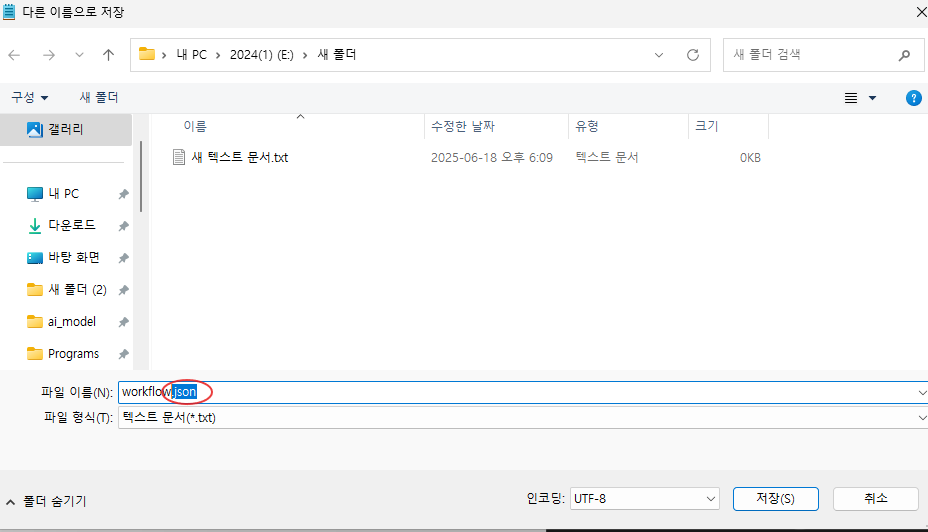Open the view options dropdown arrow

click(x=872, y=98)
